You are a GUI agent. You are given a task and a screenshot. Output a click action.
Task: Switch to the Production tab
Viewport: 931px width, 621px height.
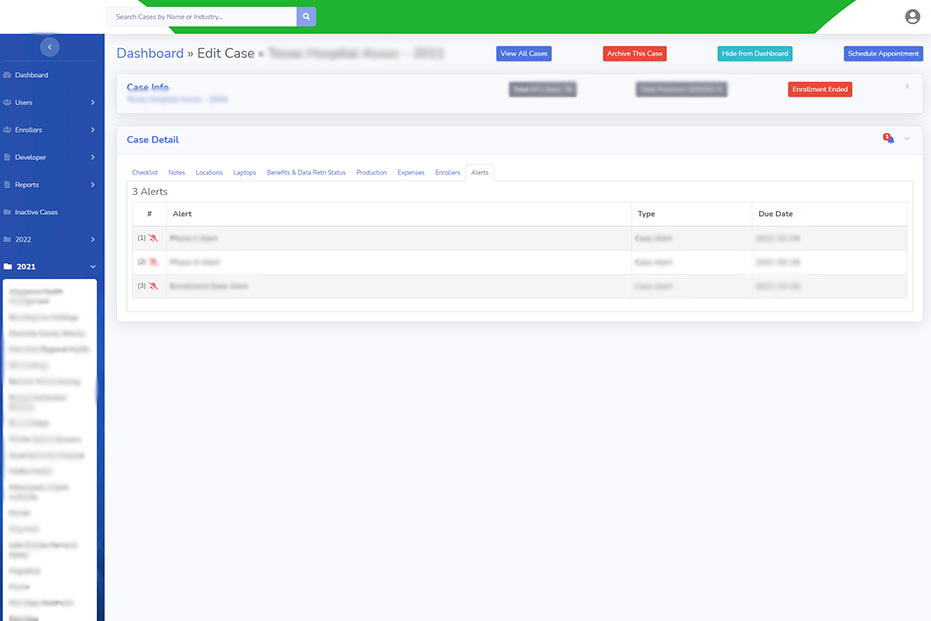click(x=372, y=173)
